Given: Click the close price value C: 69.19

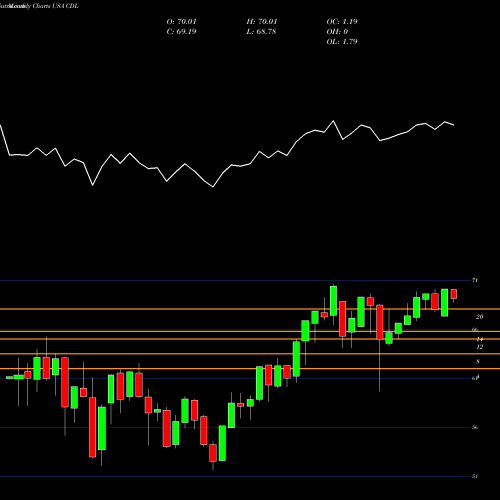Looking at the screenshot, I should point(181,32).
